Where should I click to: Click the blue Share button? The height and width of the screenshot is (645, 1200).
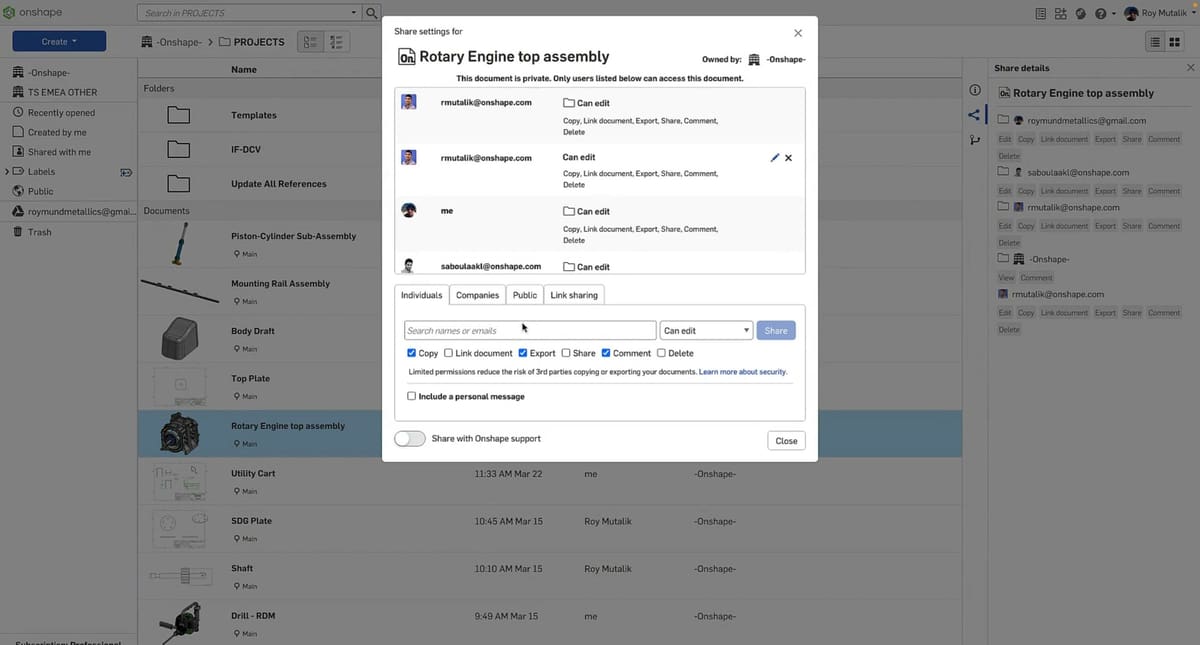776,330
